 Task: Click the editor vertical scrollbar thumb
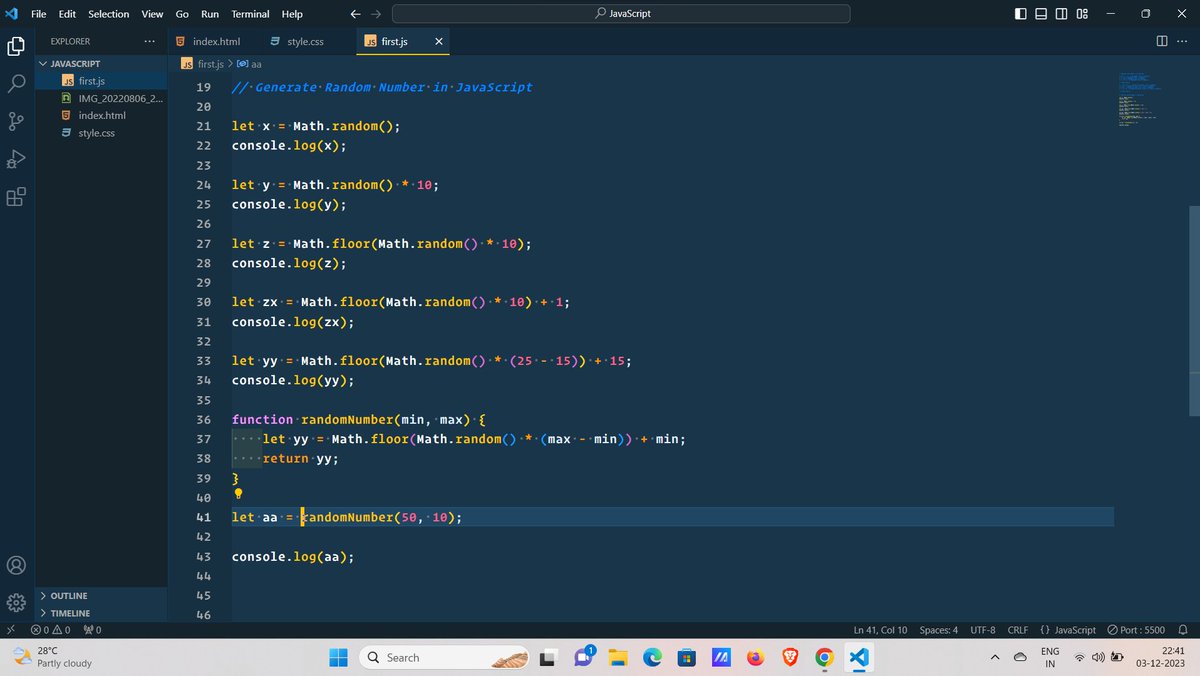(x=1194, y=310)
